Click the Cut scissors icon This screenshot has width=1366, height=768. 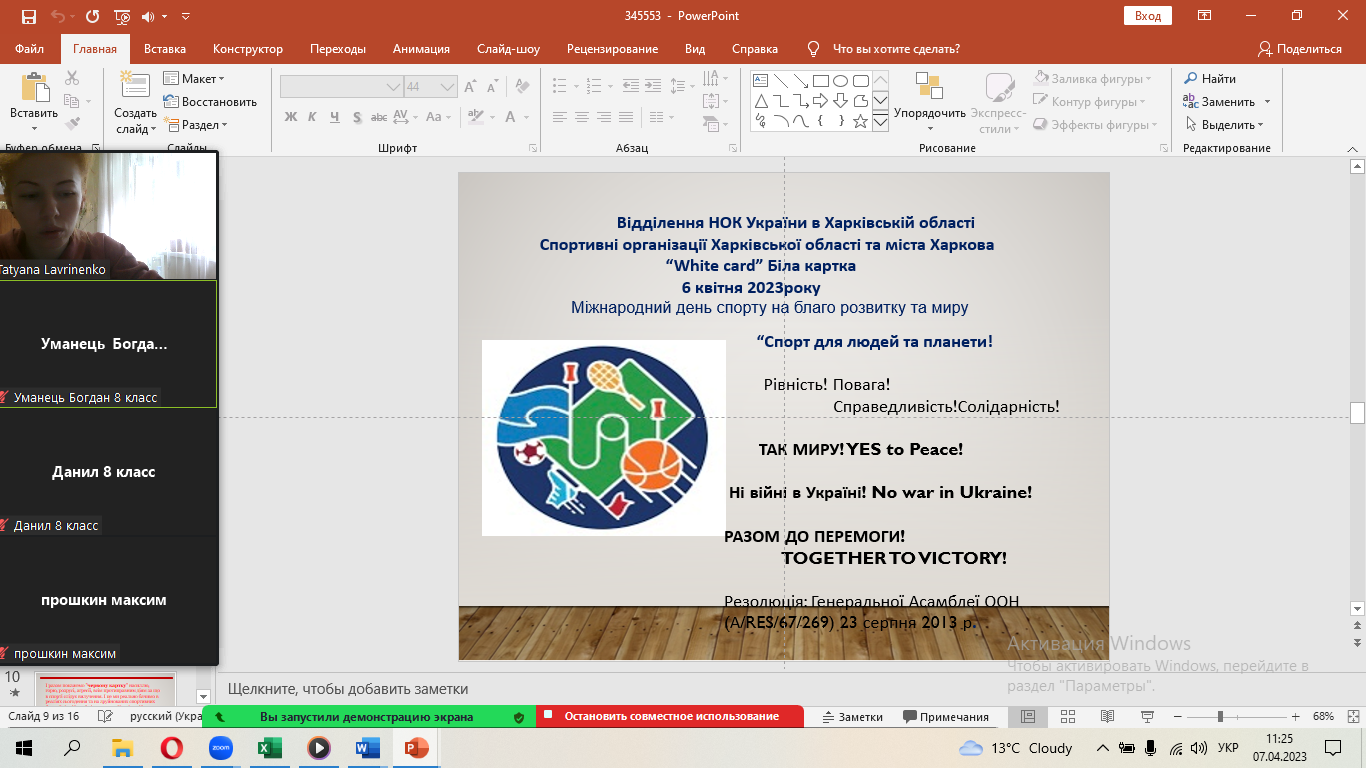(x=72, y=78)
